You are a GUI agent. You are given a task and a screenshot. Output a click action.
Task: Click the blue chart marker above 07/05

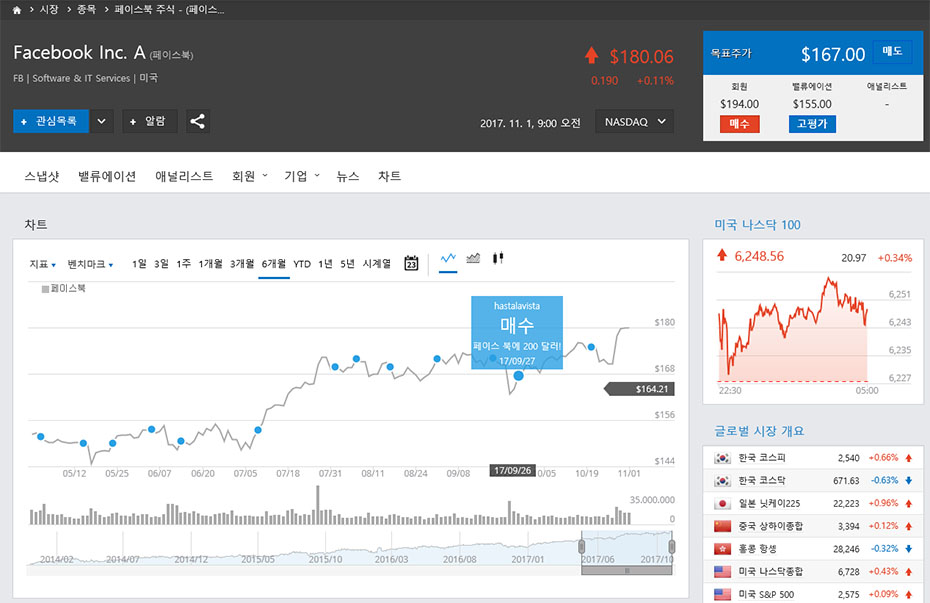tap(258, 430)
